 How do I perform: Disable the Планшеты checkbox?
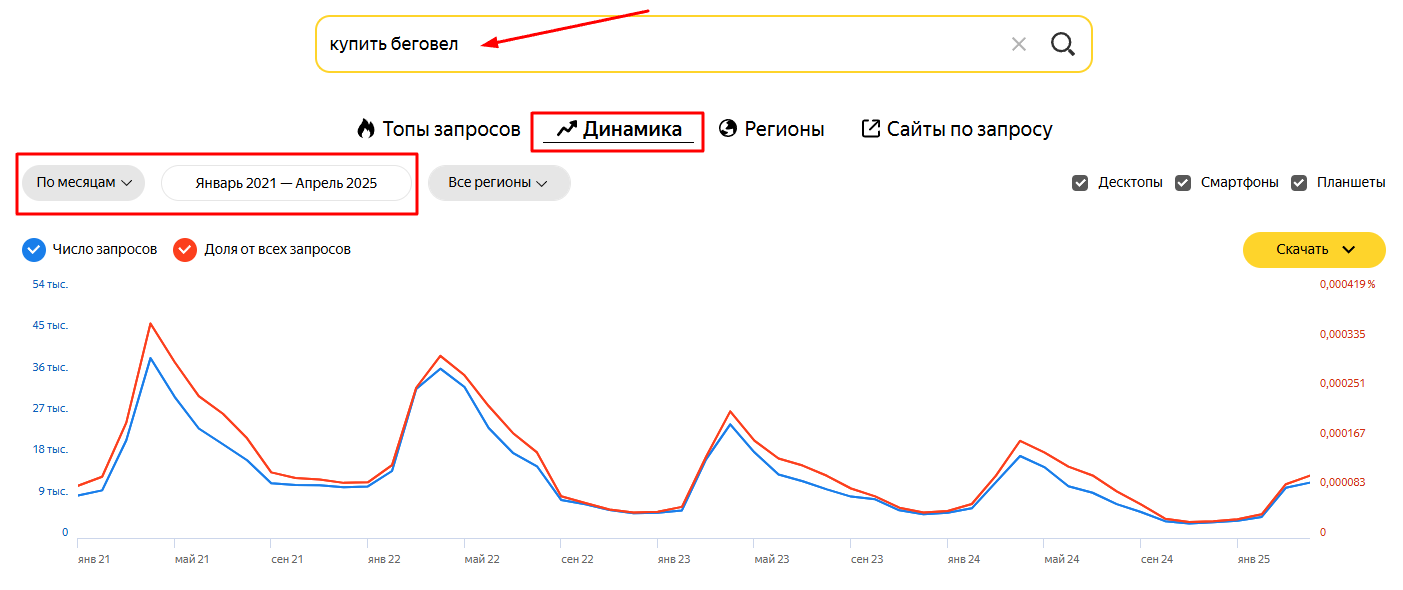point(1299,183)
